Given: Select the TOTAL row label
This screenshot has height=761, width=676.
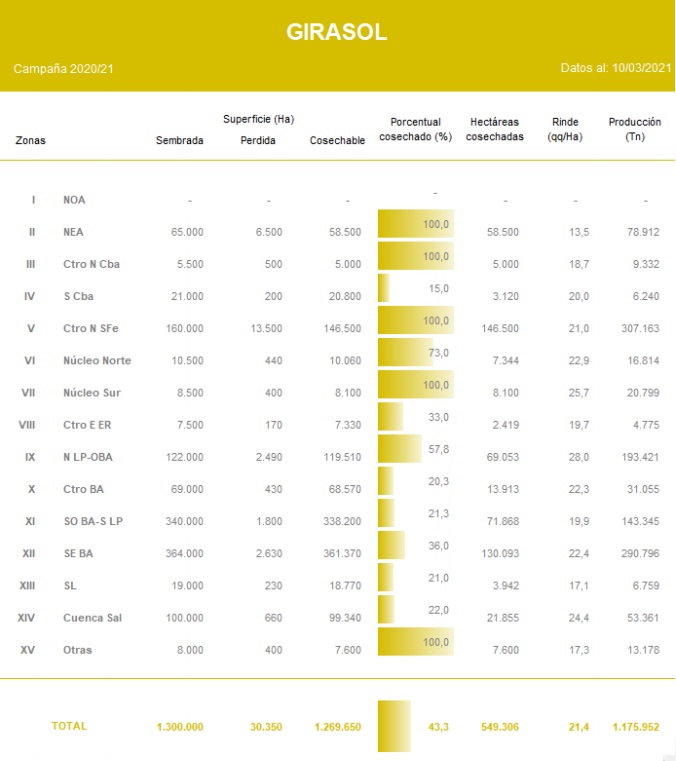Looking at the screenshot, I should [69, 726].
